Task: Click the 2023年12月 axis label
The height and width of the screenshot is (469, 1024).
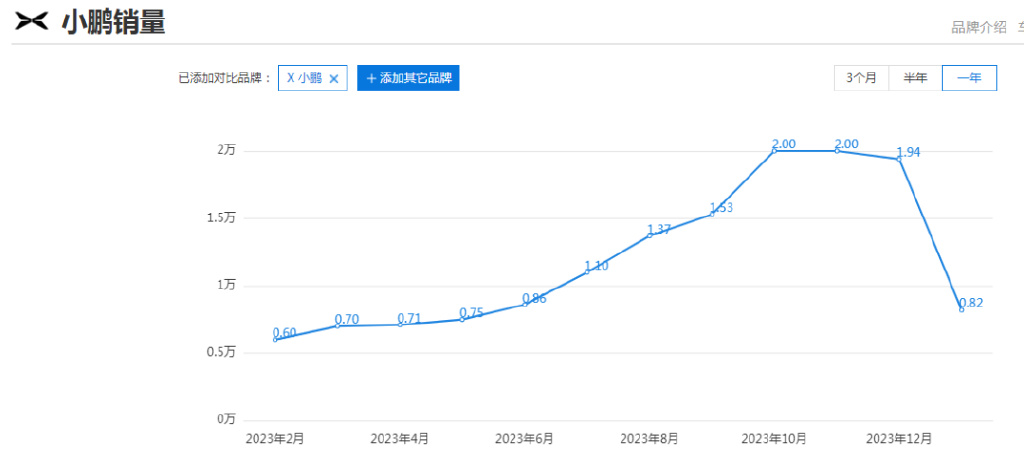Action: coord(899,438)
